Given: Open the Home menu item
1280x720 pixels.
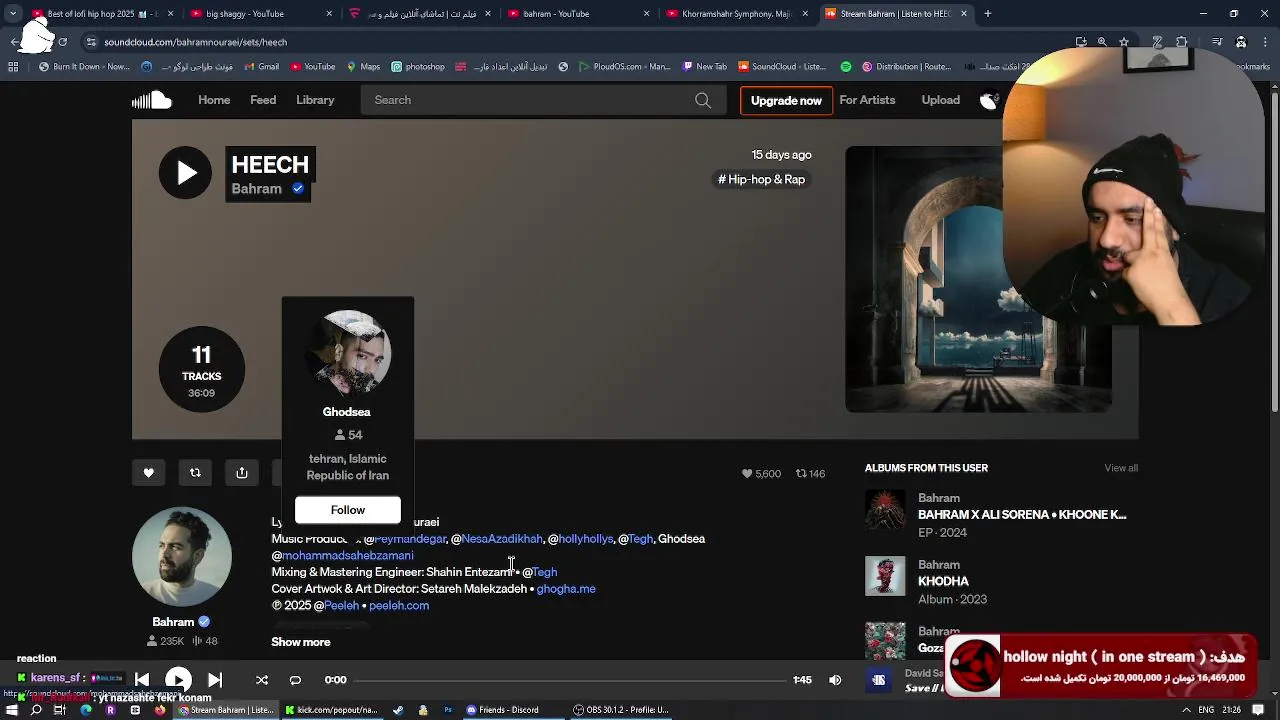Looking at the screenshot, I should [214, 100].
